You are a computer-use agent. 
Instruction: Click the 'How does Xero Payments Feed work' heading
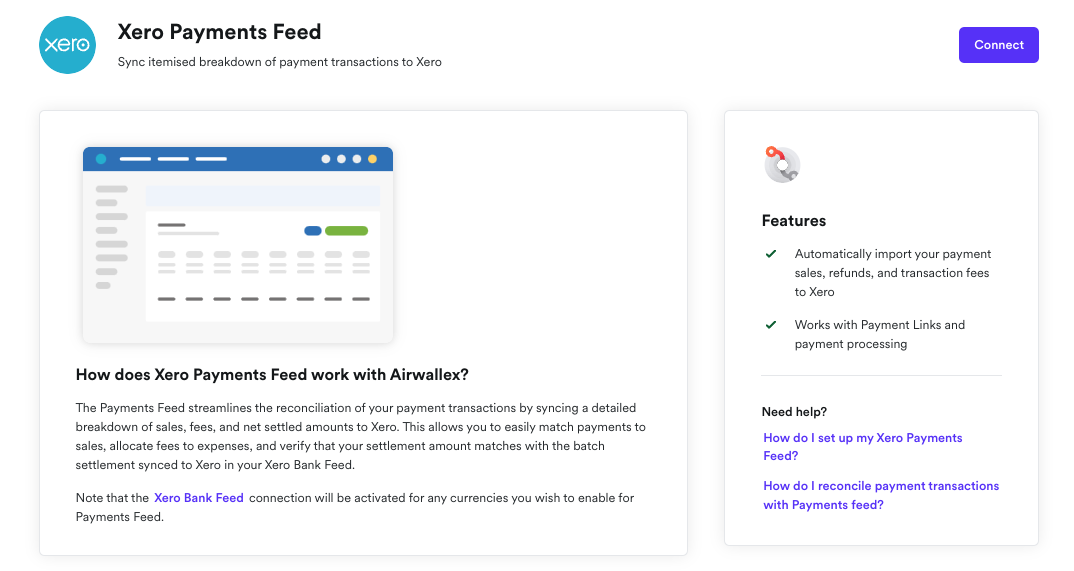272,375
